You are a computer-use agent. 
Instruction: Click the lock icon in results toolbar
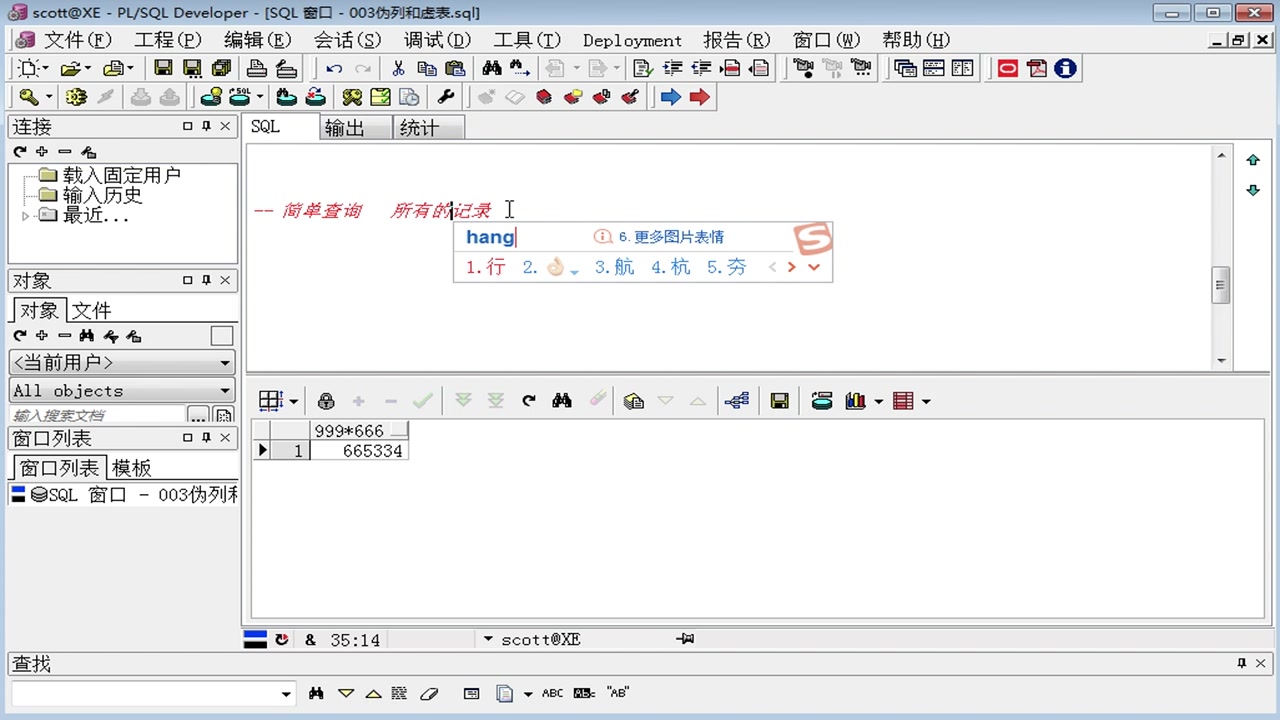326,401
